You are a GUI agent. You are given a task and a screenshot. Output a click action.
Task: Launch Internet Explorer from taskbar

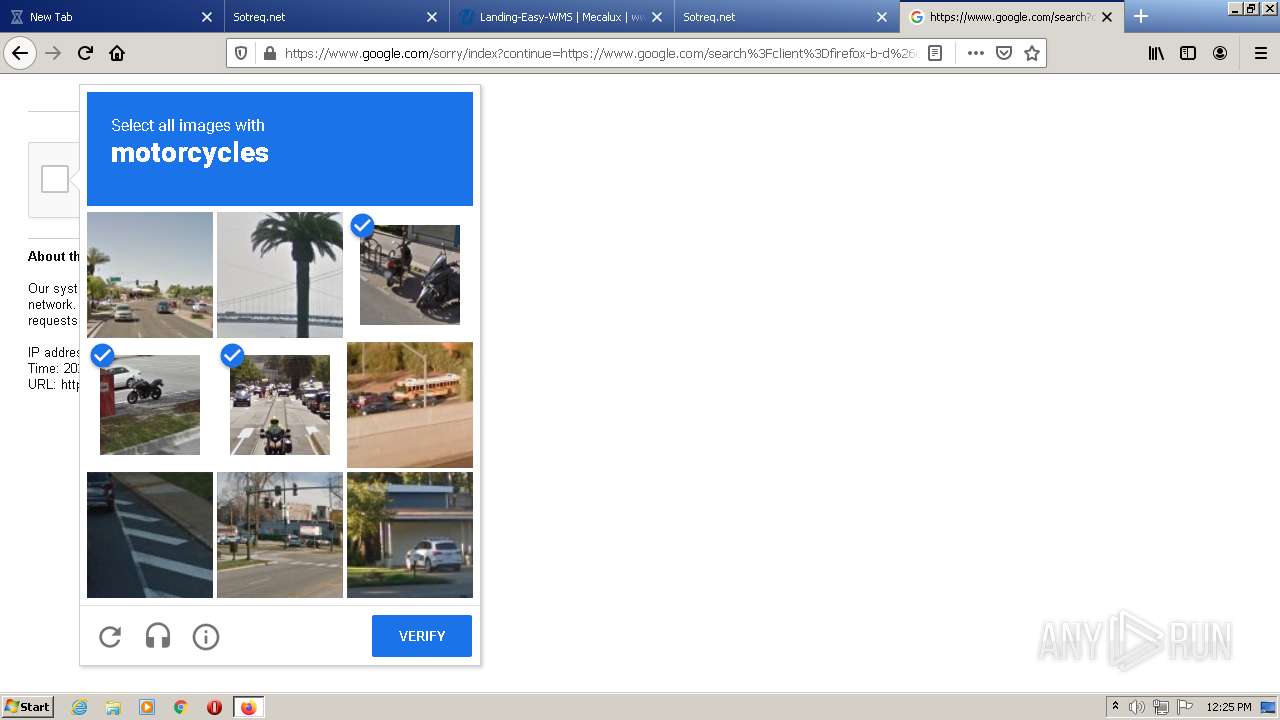click(x=79, y=707)
